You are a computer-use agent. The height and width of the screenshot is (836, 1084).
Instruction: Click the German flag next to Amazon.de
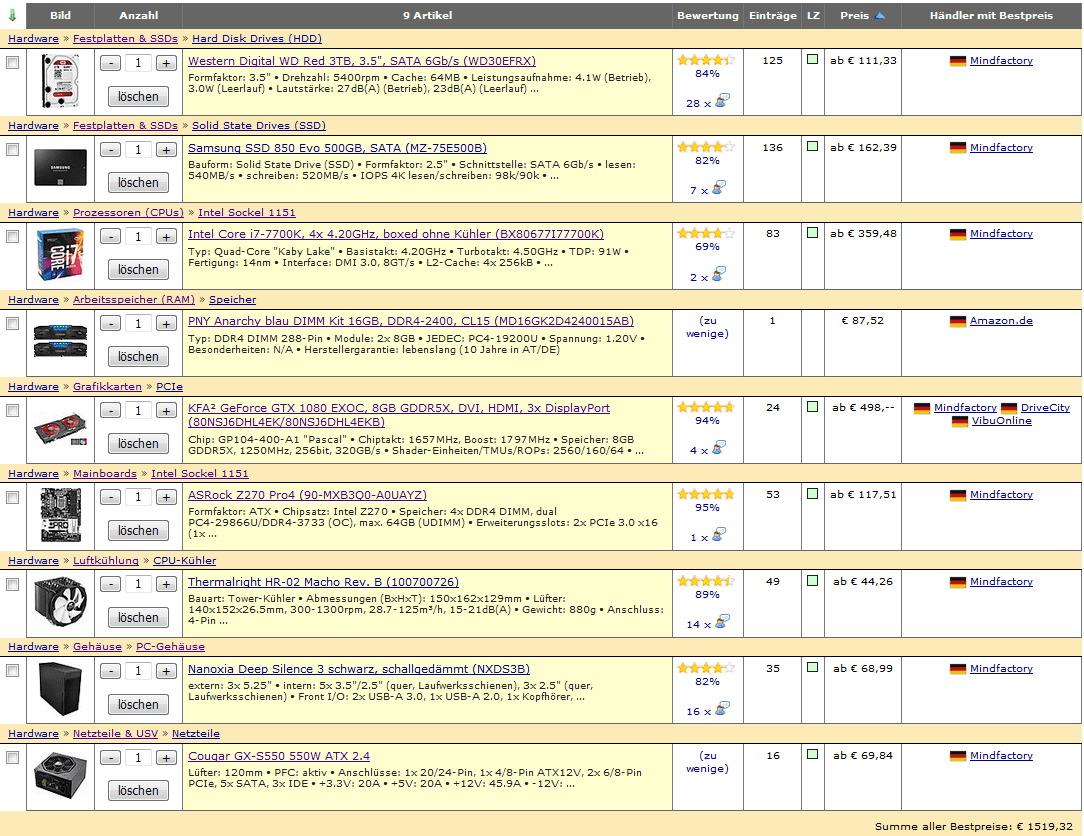[x=957, y=321]
